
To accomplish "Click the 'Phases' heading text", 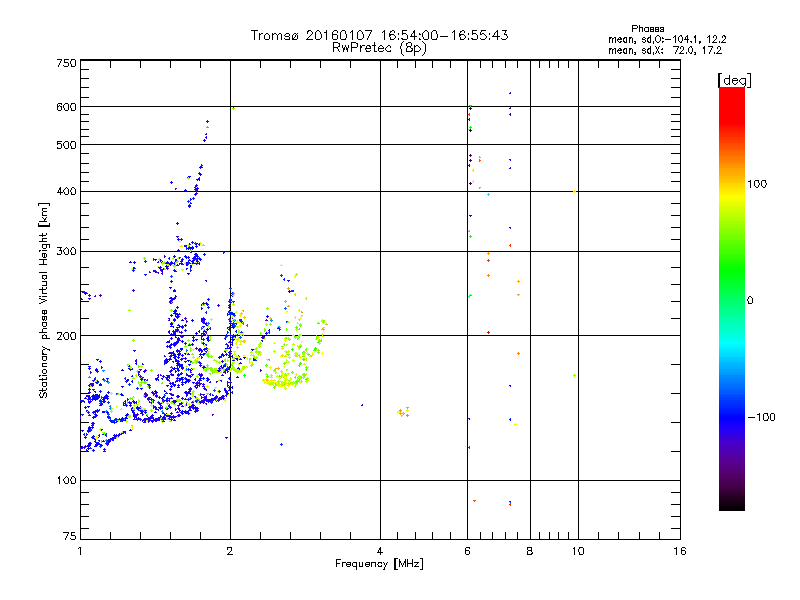I will (647, 29).
